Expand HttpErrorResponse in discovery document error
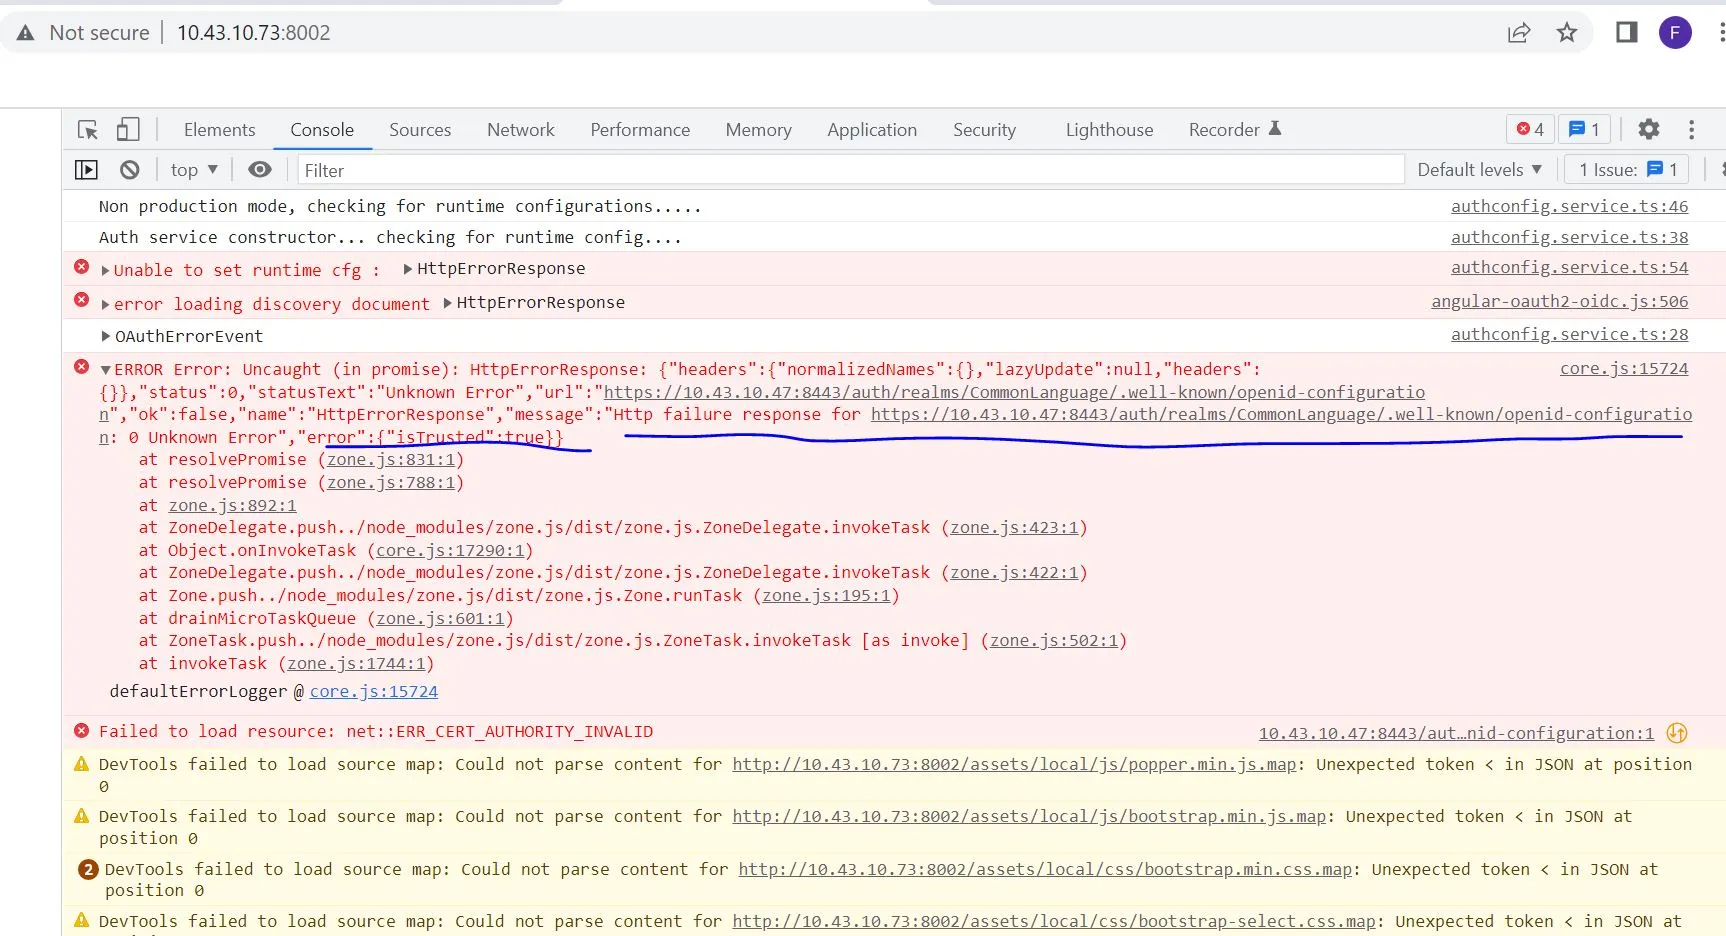 448,302
